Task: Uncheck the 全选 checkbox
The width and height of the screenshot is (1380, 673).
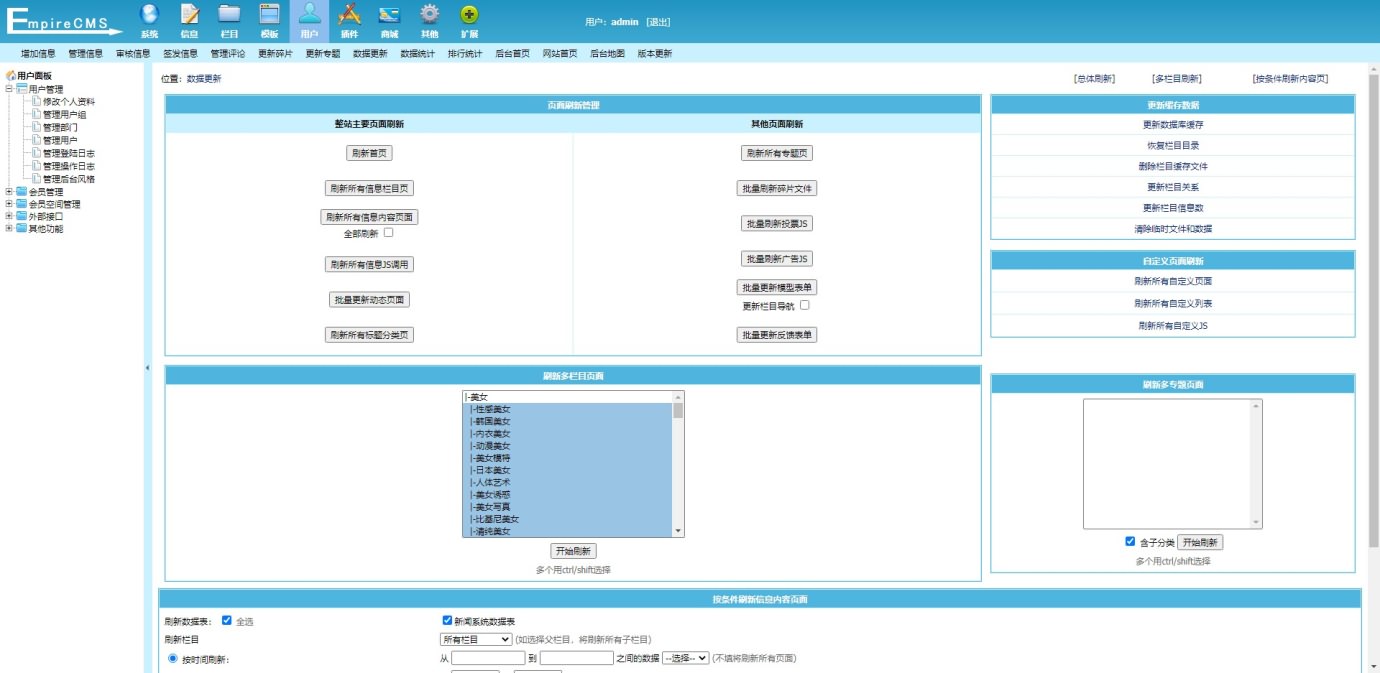Action: click(x=227, y=620)
